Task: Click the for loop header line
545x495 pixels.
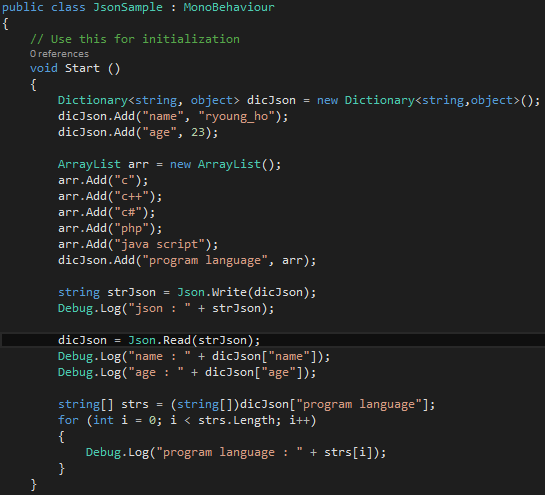Action: coord(187,420)
